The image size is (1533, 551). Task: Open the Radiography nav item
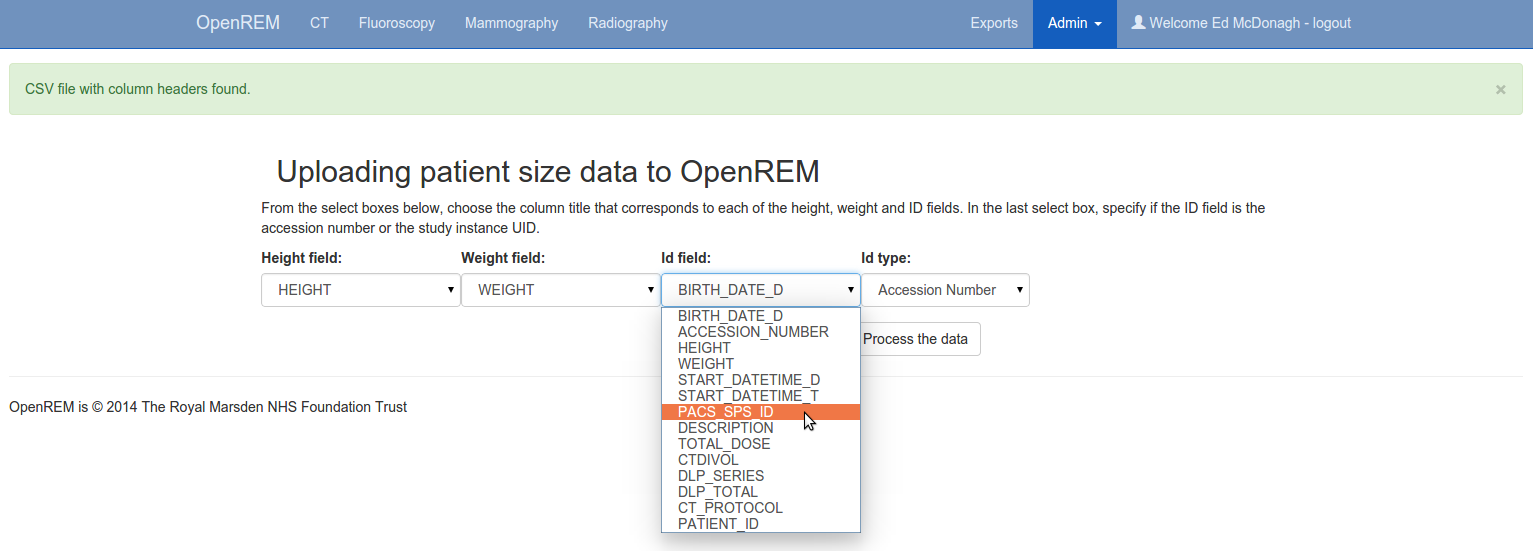627,23
